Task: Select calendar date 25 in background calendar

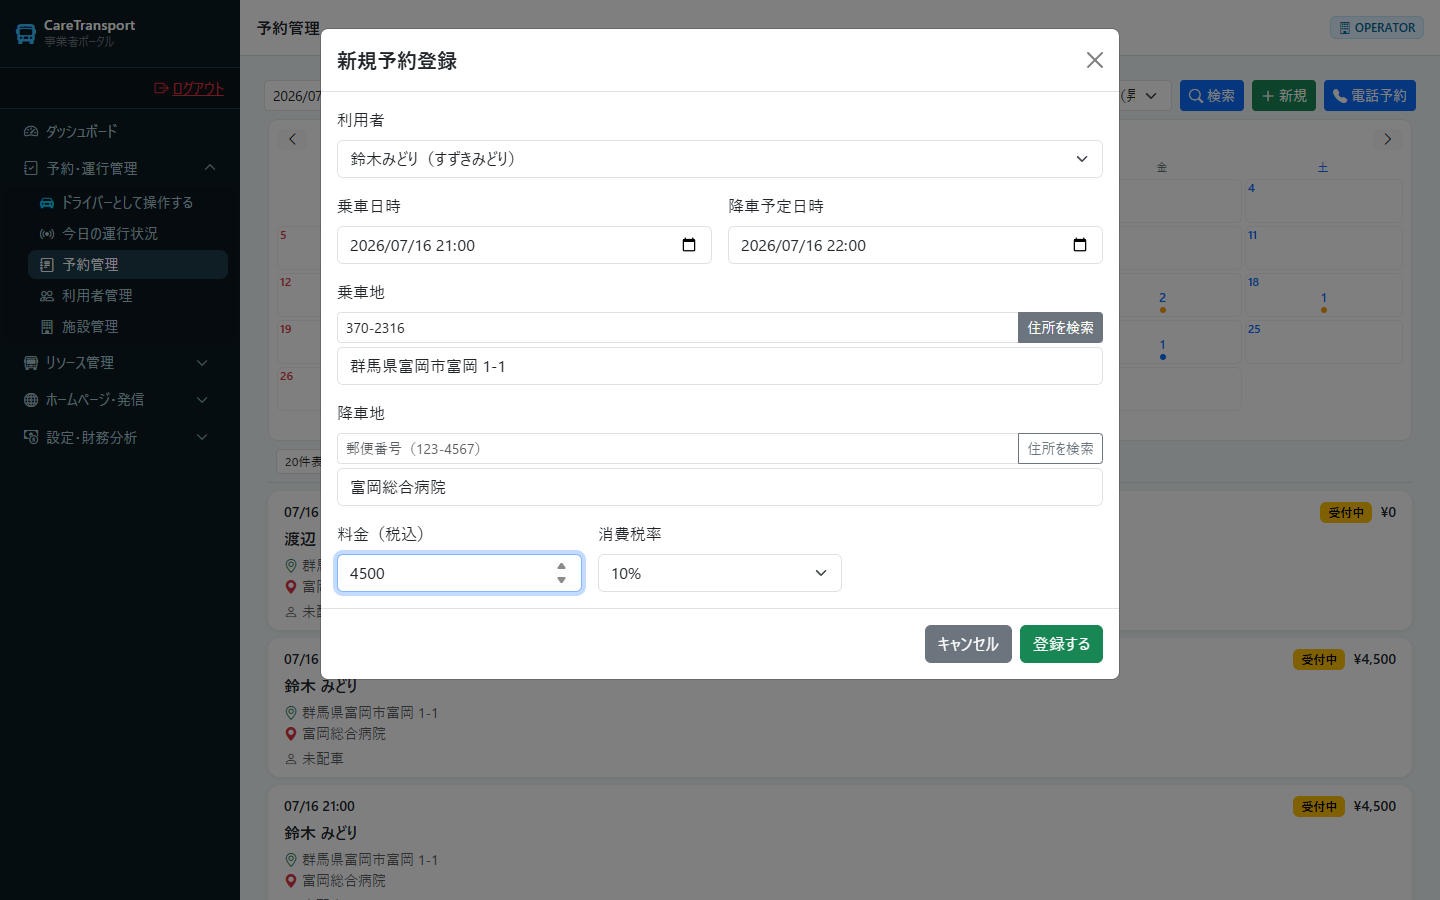Action: click(1323, 342)
